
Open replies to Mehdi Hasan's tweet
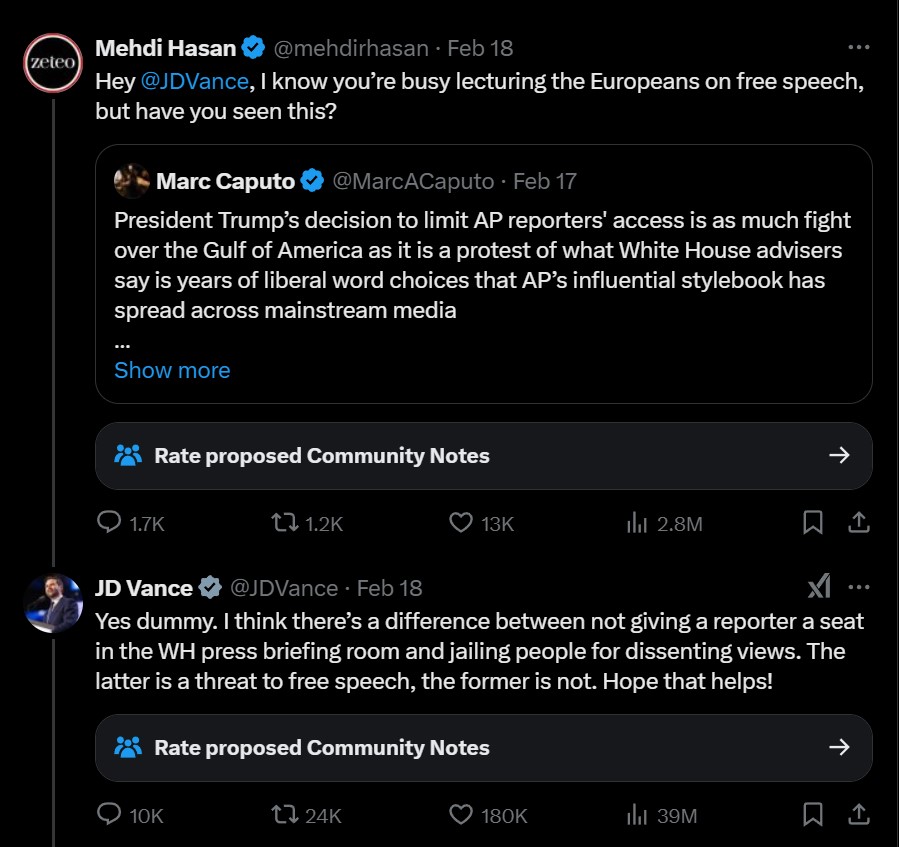108,522
